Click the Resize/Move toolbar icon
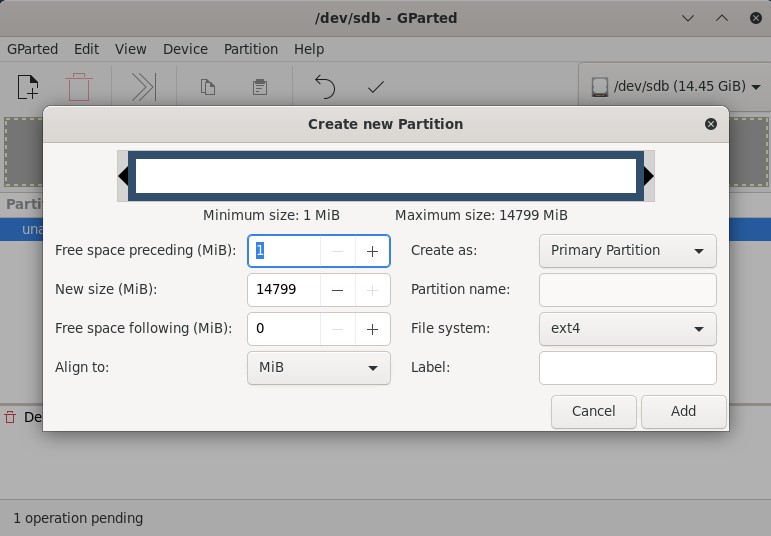 [x=143, y=87]
